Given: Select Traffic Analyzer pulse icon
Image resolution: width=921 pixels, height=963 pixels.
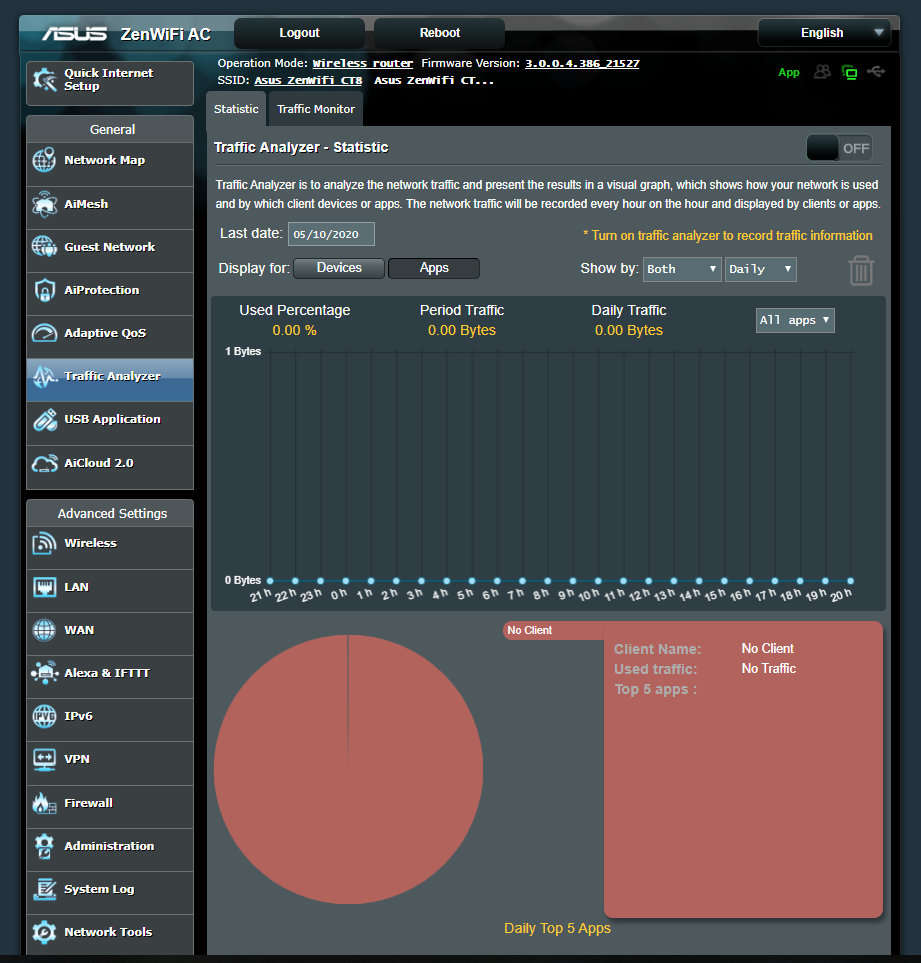Looking at the screenshot, I should click(x=44, y=376).
